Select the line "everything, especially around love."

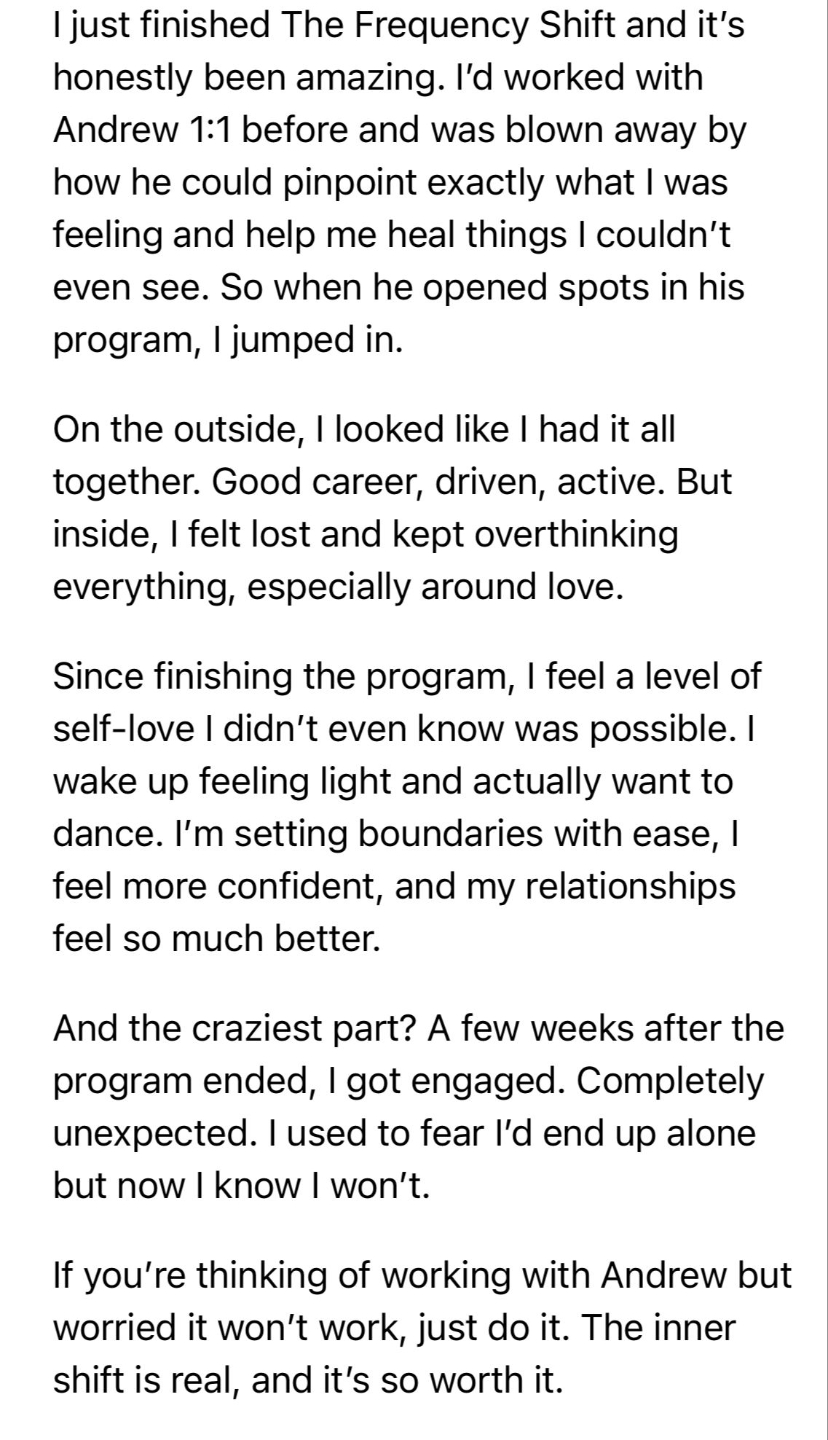tap(337, 588)
